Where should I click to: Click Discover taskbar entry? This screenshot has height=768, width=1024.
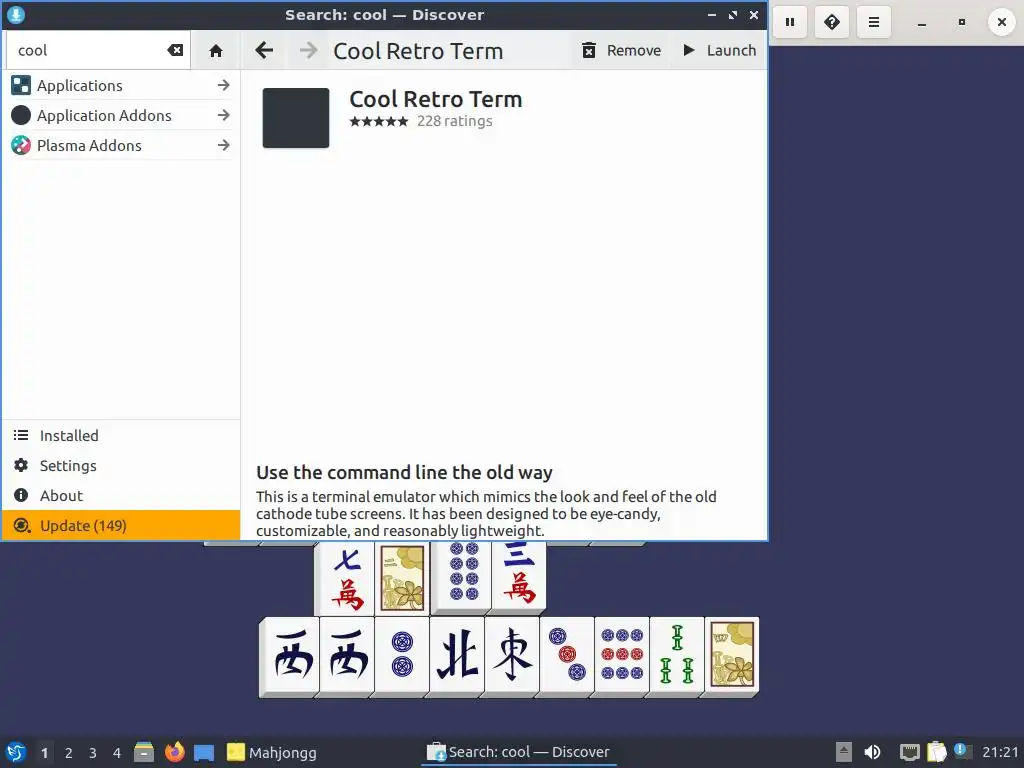pos(519,752)
